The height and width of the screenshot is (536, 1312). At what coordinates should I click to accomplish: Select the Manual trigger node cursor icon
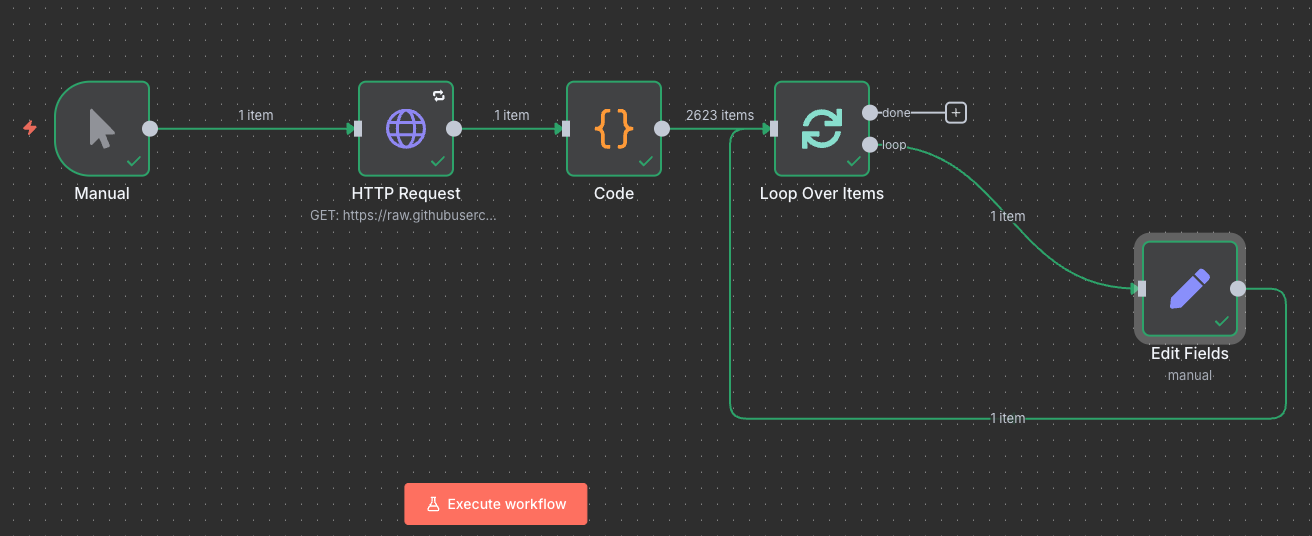coord(102,129)
